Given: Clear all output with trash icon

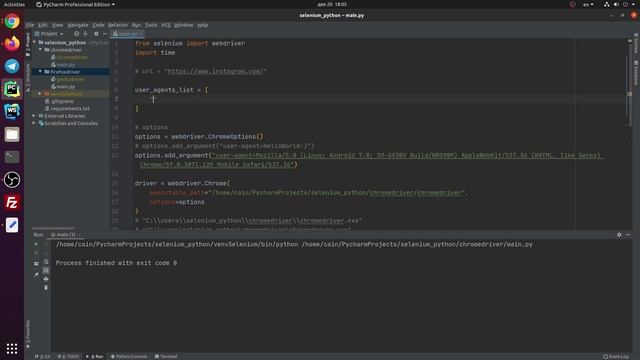Looking at the screenshot, I should click(x=46, y=287).
